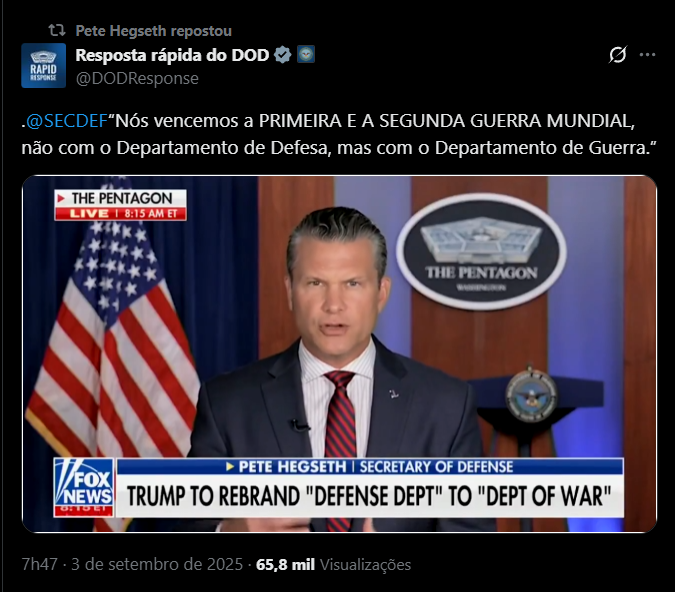
Task: Click the Pete Hegseth Secretary of Defense caption
Action: click(370, 467)
